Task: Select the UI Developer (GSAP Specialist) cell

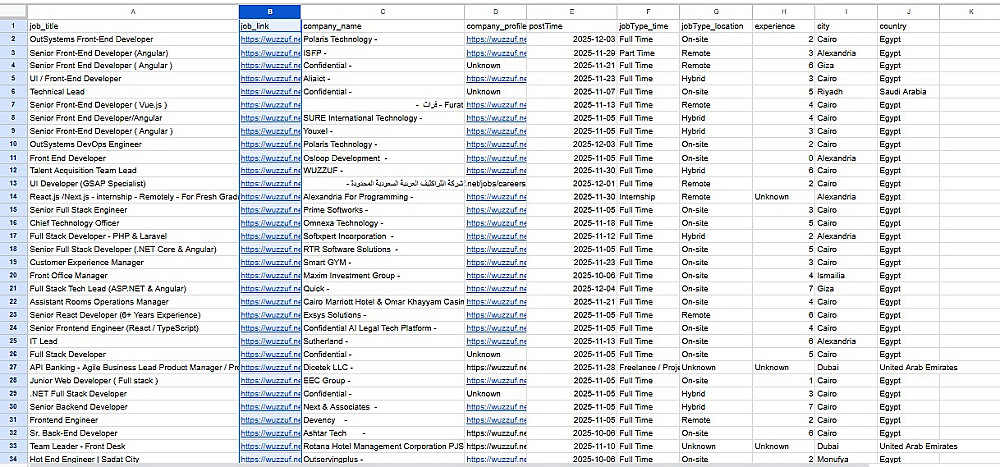Action: pos(133,184)
